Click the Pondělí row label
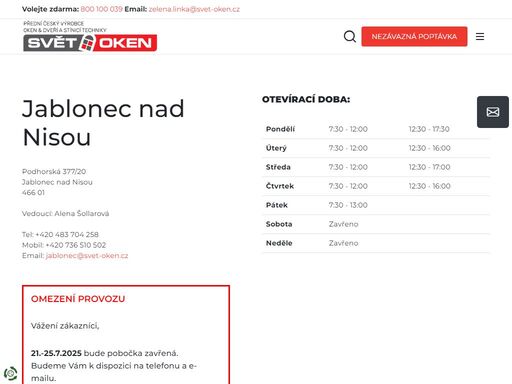 280,129
